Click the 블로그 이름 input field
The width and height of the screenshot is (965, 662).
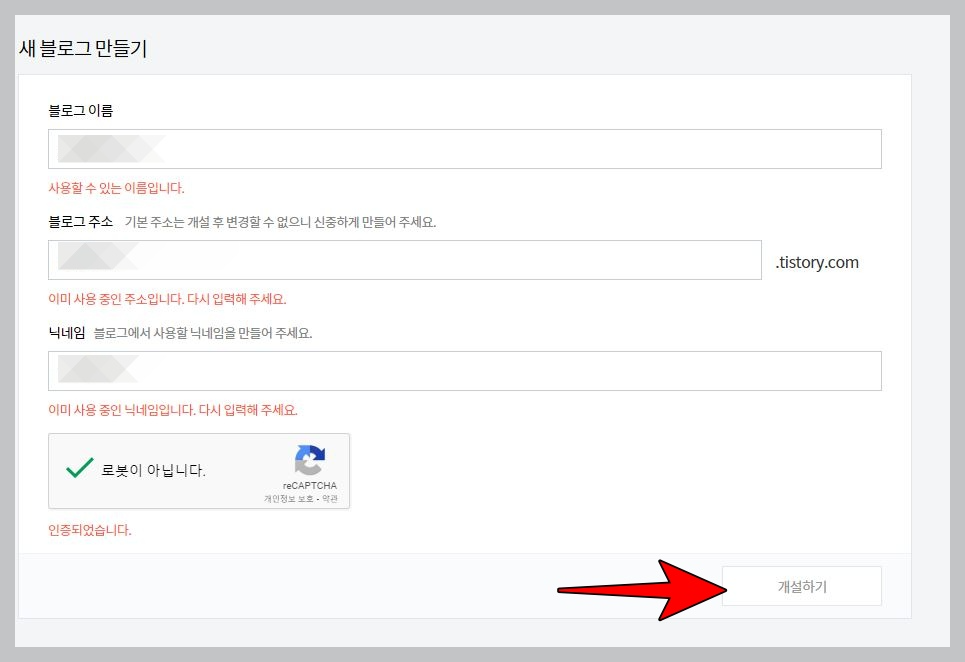[465, 148]
